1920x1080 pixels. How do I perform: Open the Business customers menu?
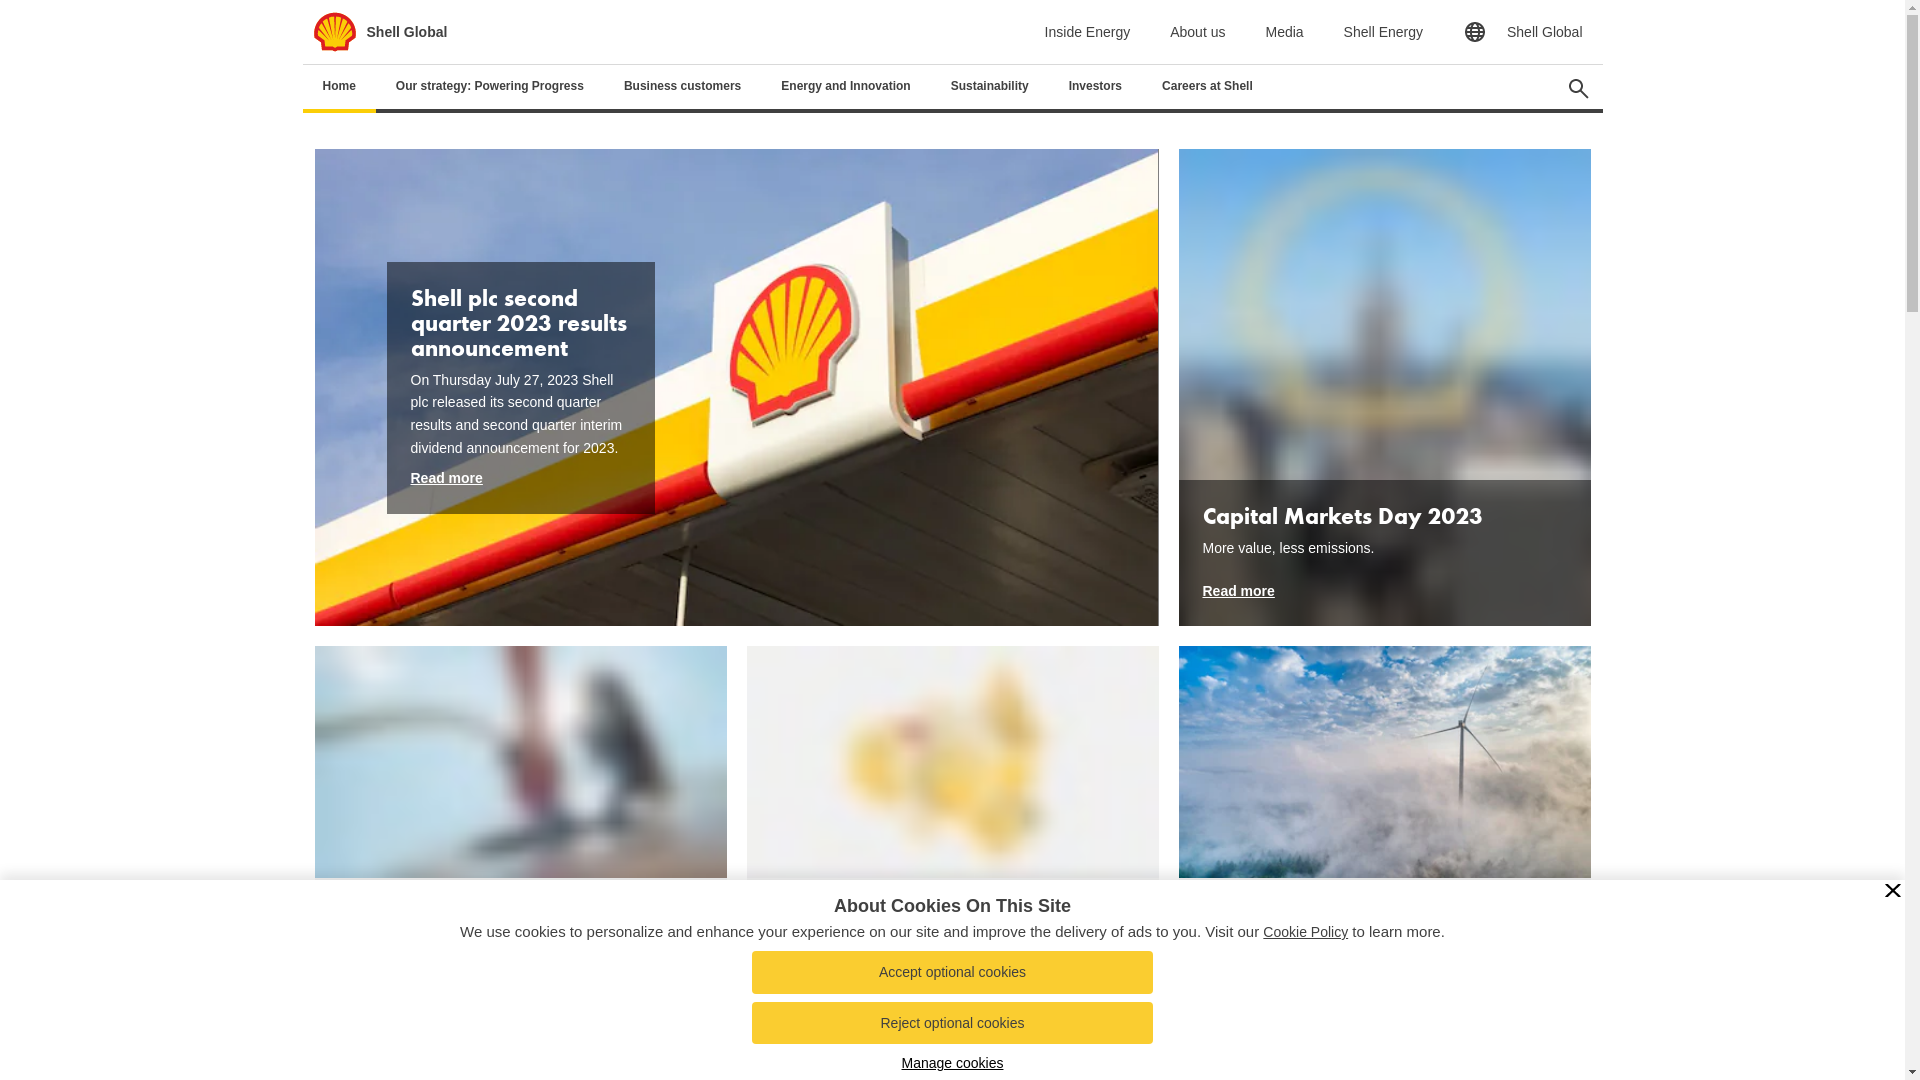(682, 86)
